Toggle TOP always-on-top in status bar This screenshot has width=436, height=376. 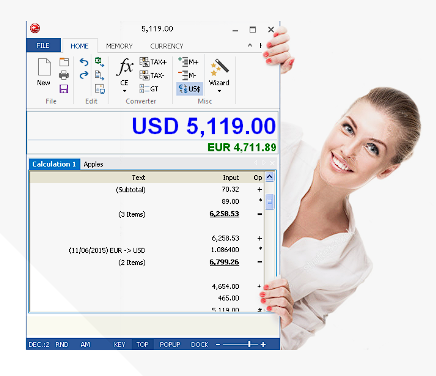coord(142,344)
